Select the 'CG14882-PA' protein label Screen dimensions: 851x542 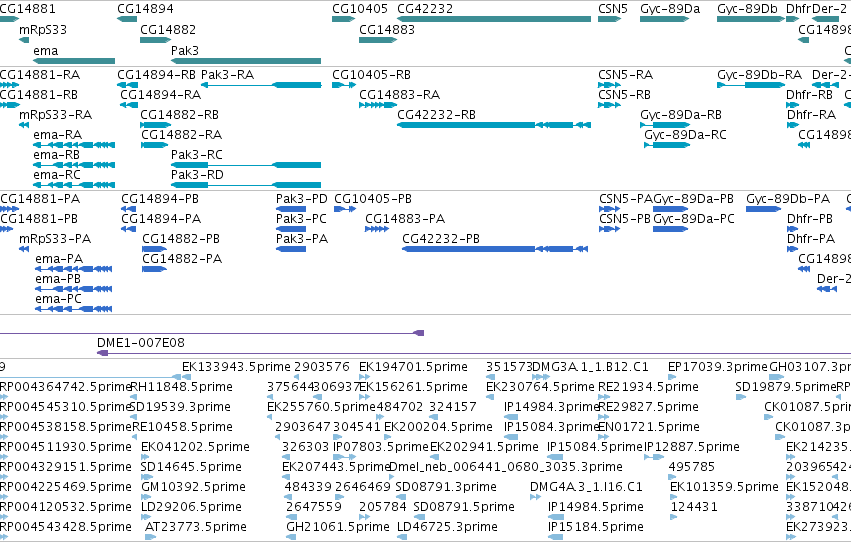pyautogui.click(x=182, y=259)
